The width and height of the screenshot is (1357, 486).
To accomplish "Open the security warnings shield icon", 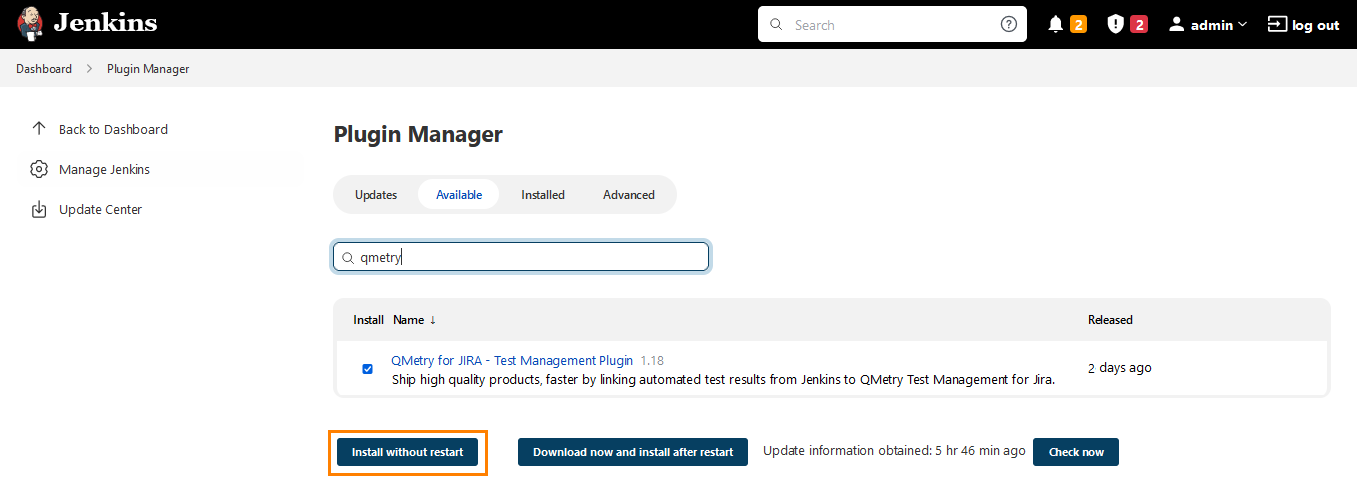I will pyautogui.click(x=1115, y=25).
